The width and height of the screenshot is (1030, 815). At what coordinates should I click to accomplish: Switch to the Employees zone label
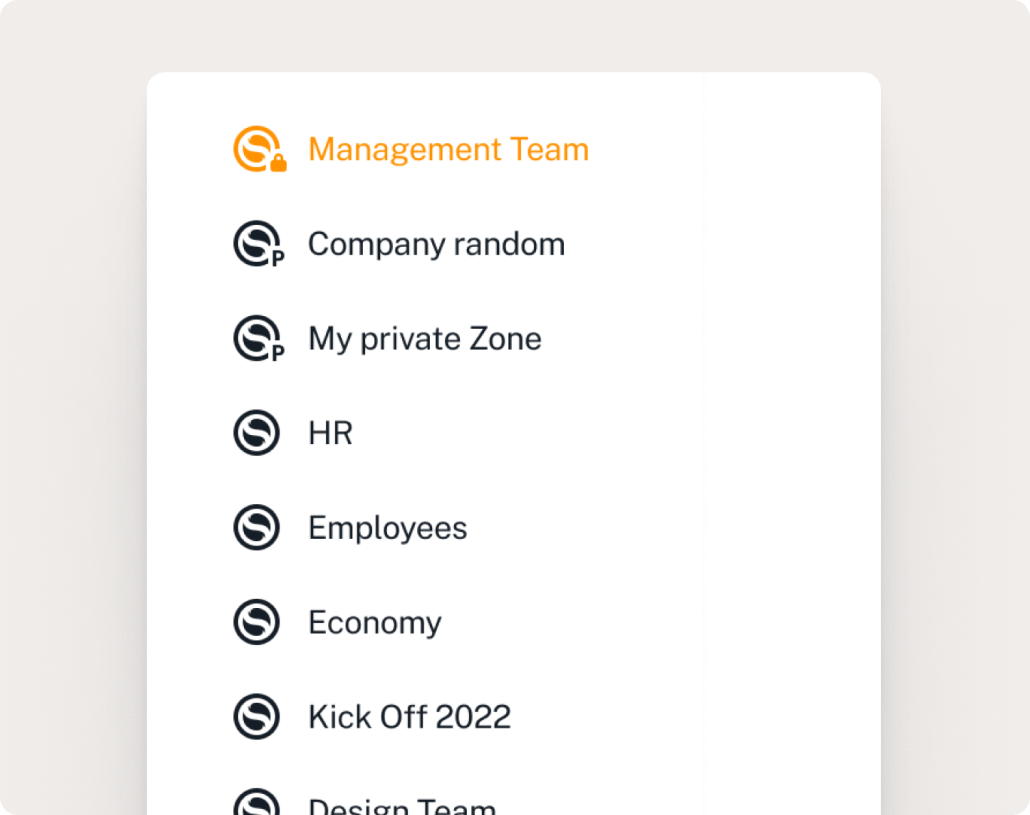pos(387,528)
